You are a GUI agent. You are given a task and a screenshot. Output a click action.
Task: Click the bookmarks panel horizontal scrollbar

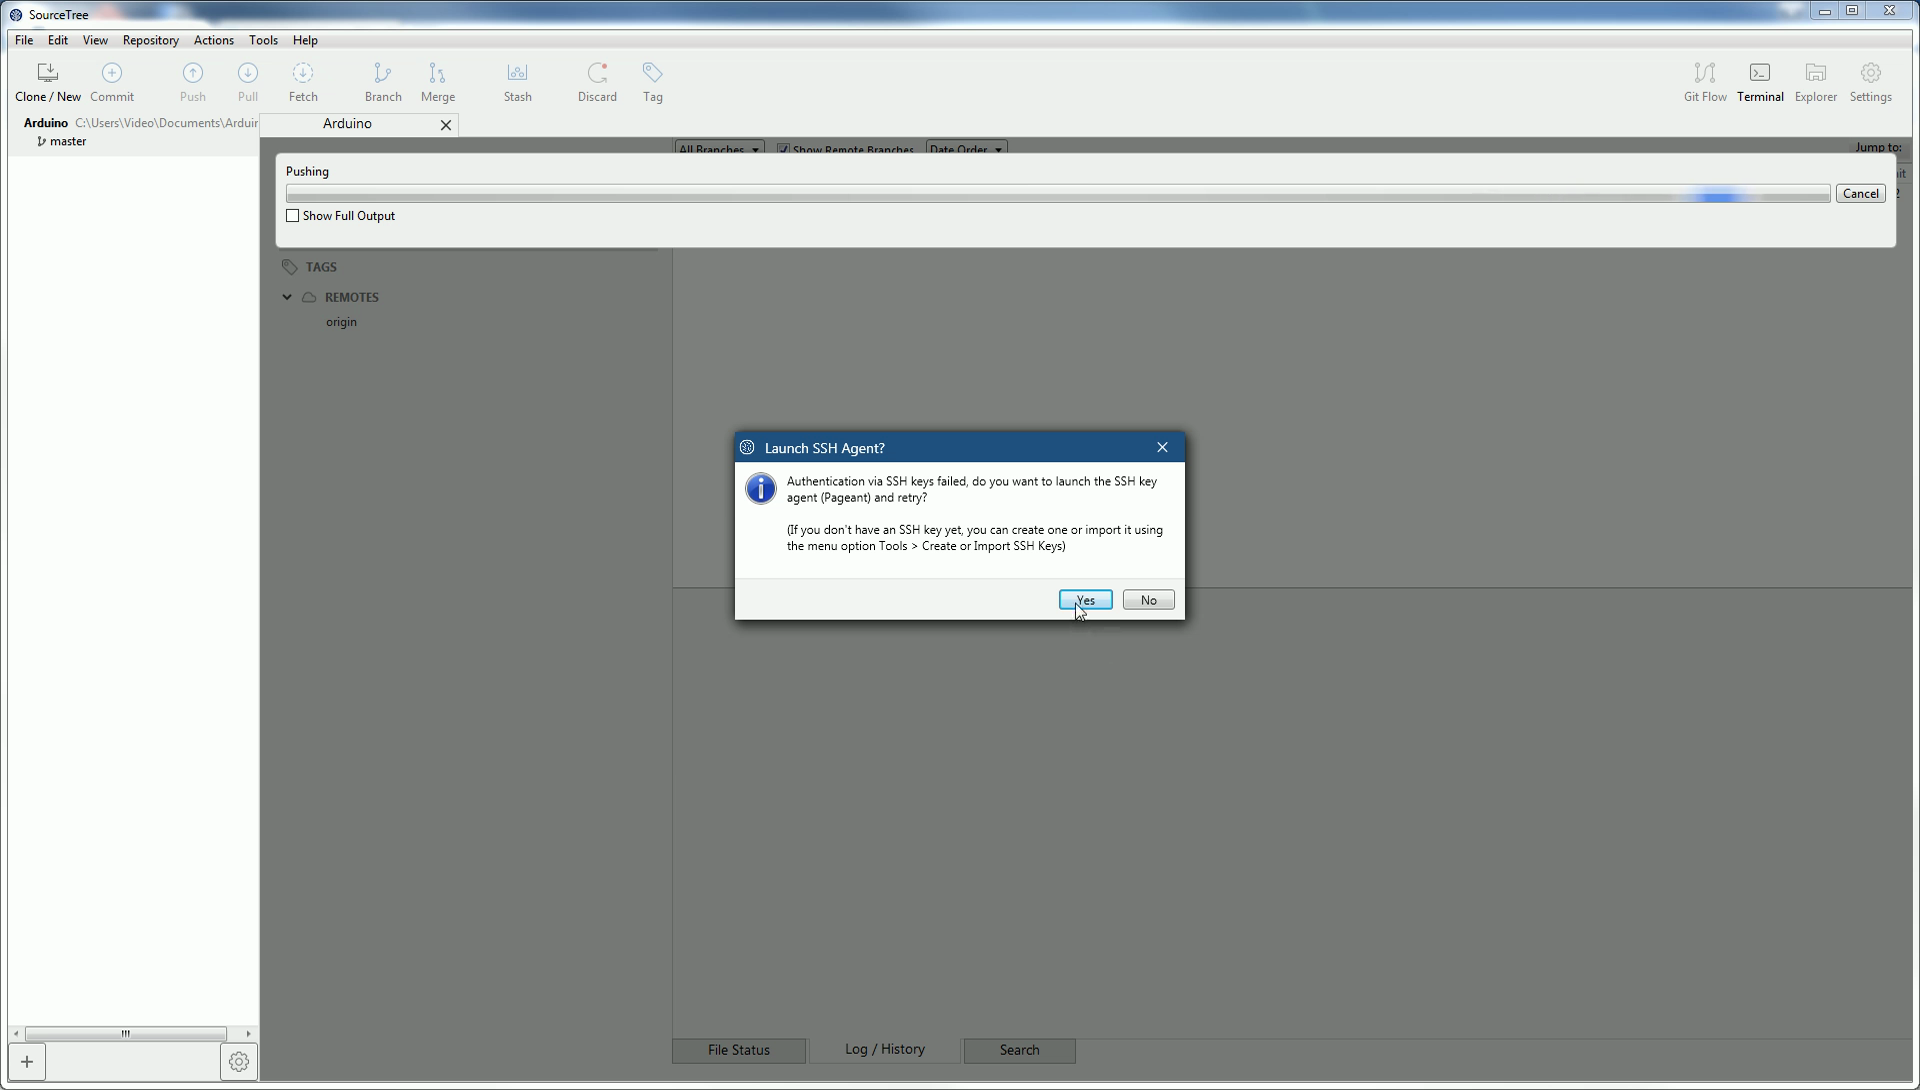coord(125,1034)
